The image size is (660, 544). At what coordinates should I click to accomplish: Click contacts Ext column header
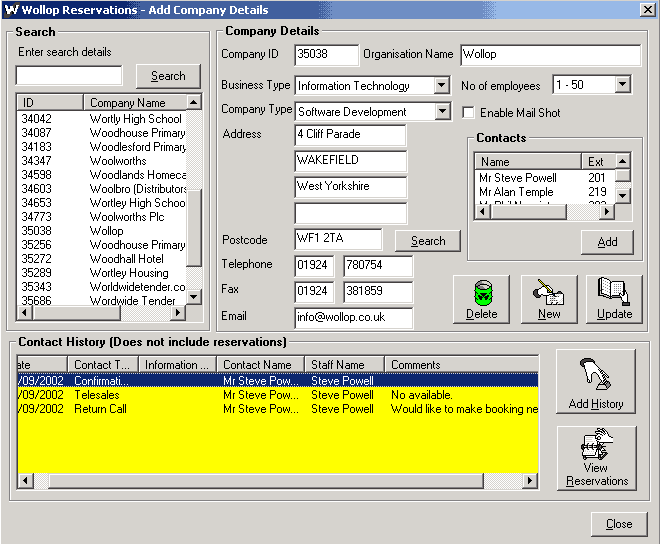(x=598, y=162)
